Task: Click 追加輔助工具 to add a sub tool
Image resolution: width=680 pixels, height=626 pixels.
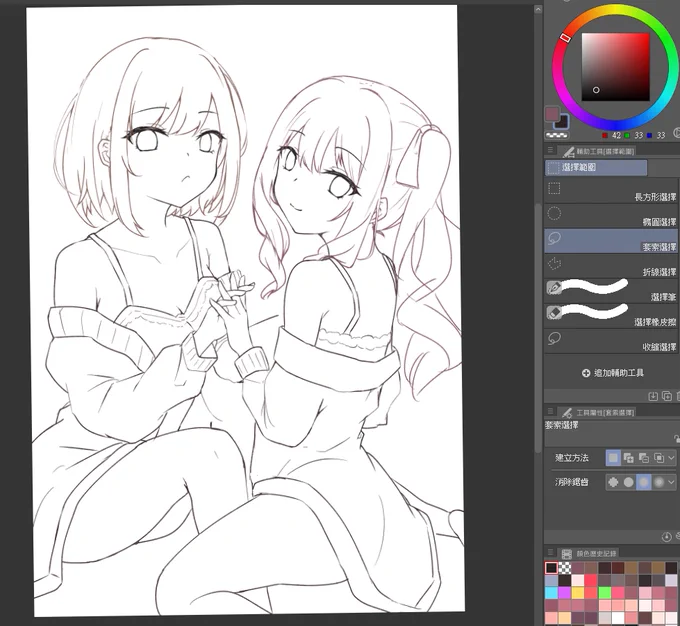Action: (612, 373)
